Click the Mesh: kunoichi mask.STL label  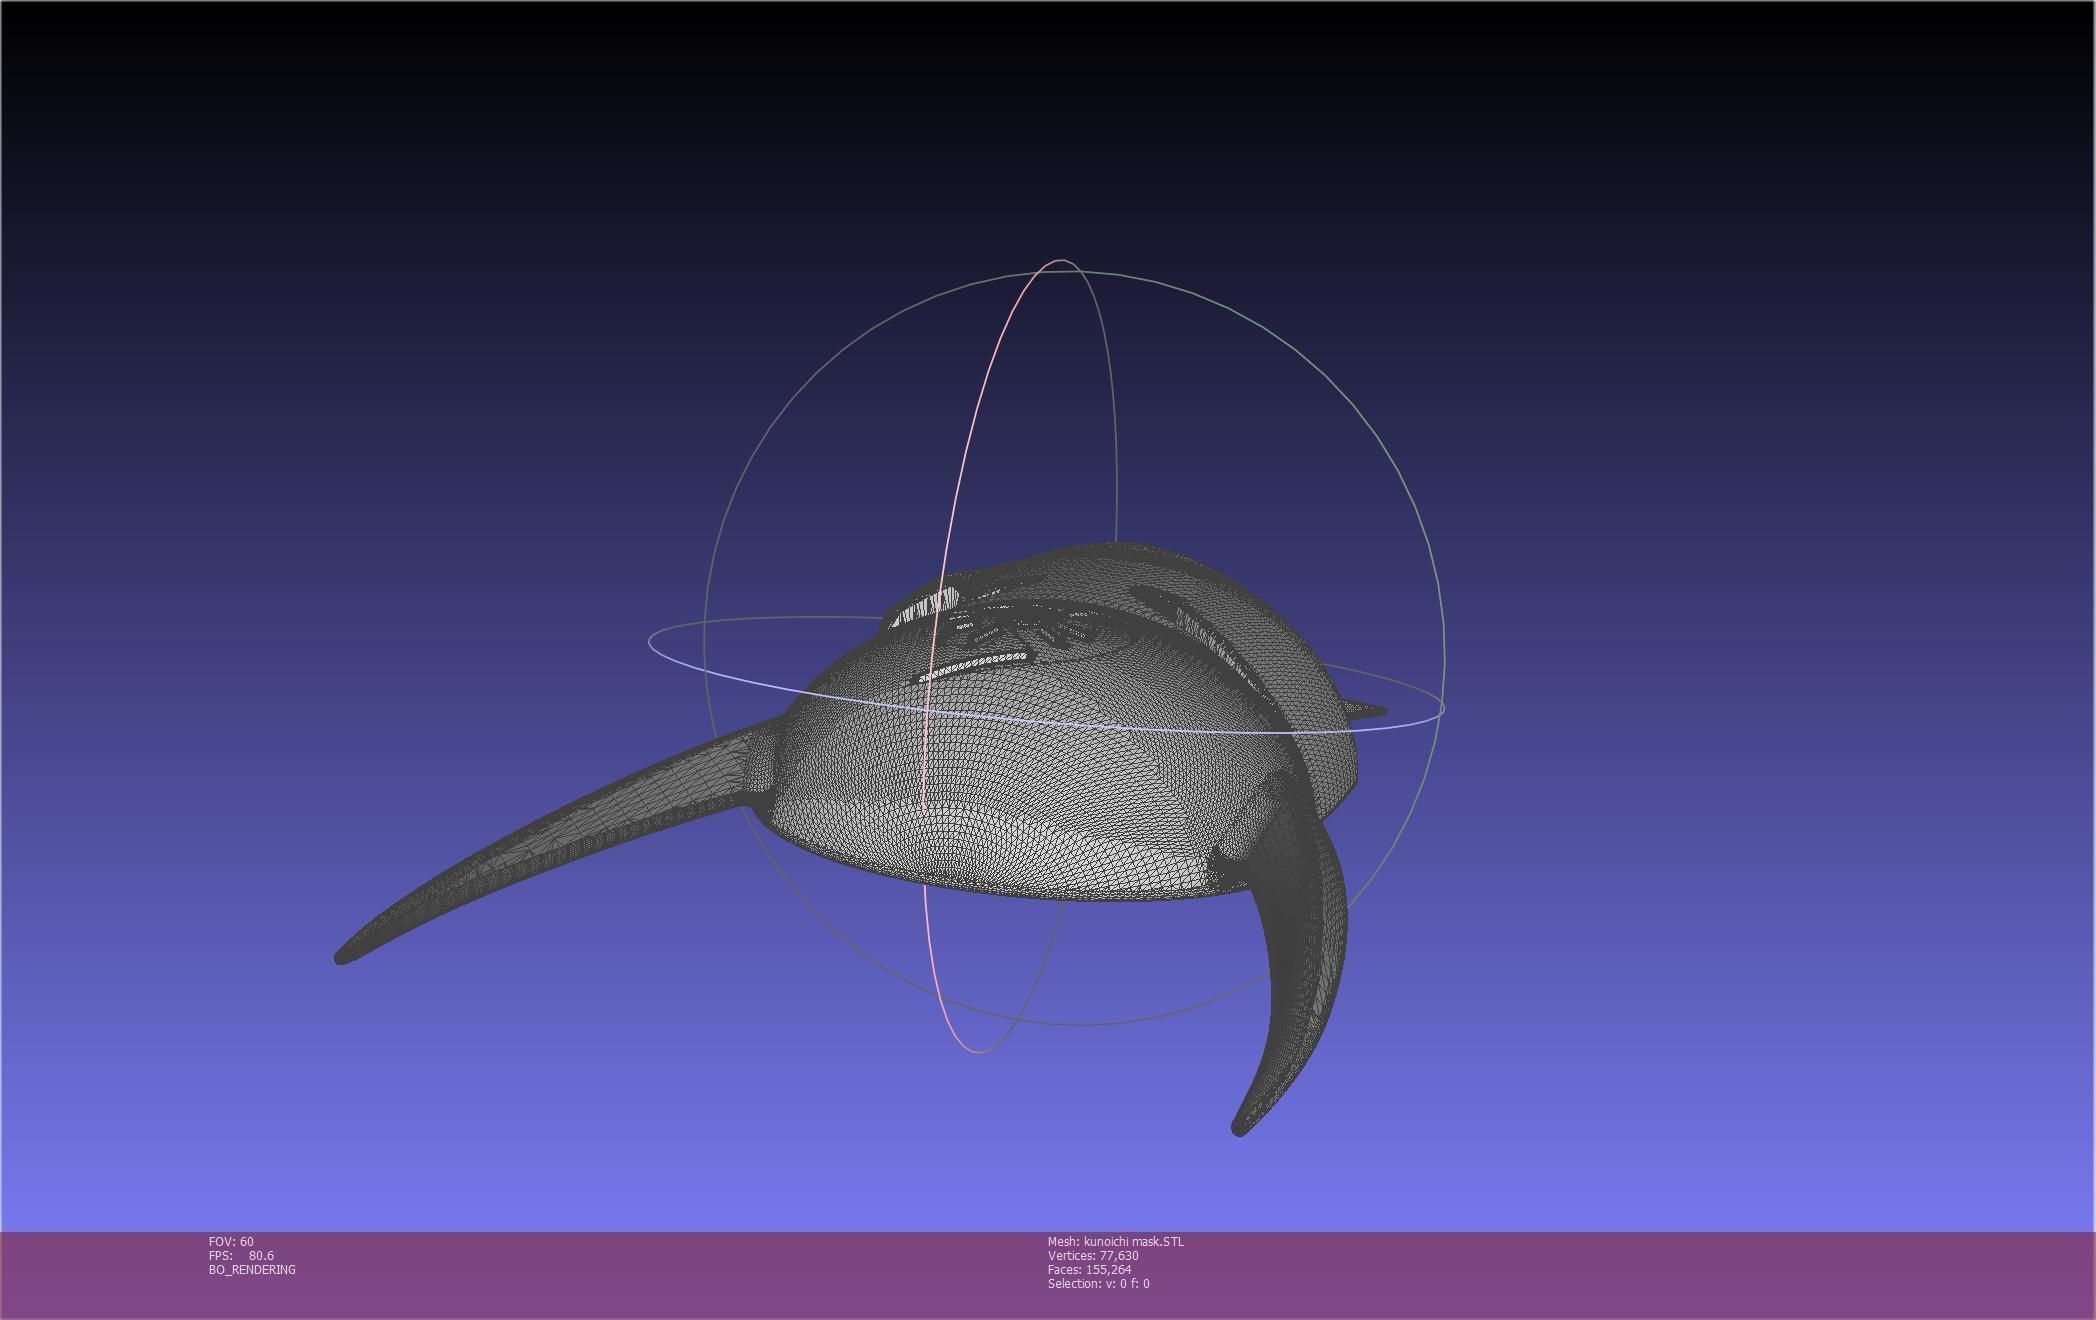click(x=1115, y=1242)
